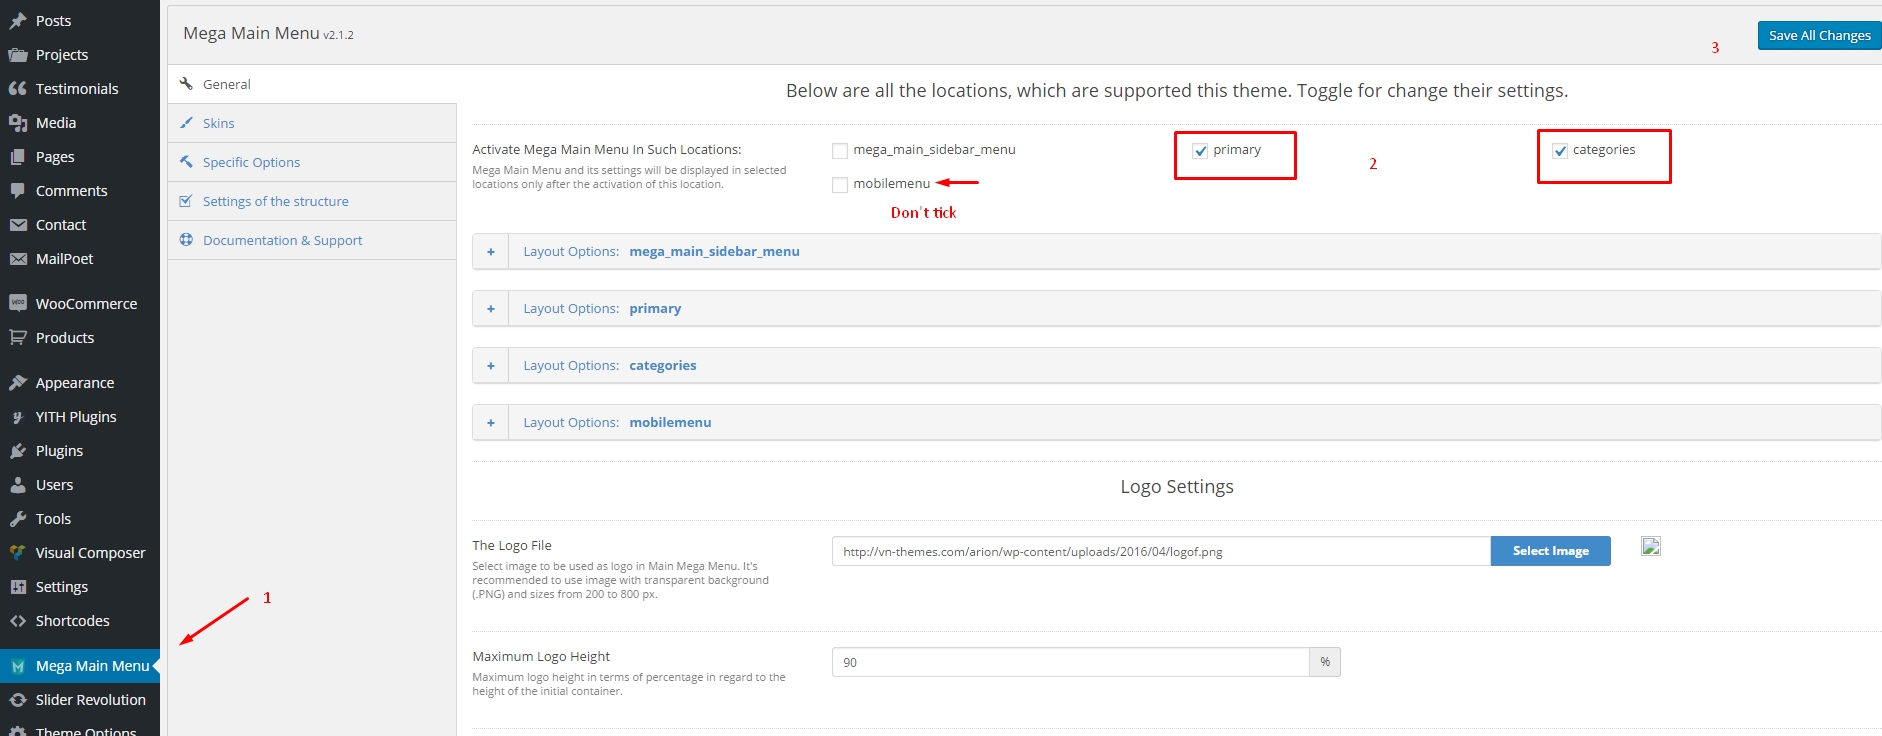1882x736 pixels.
Task: Tick the mobilemenu checkbox
Action: 840,185
